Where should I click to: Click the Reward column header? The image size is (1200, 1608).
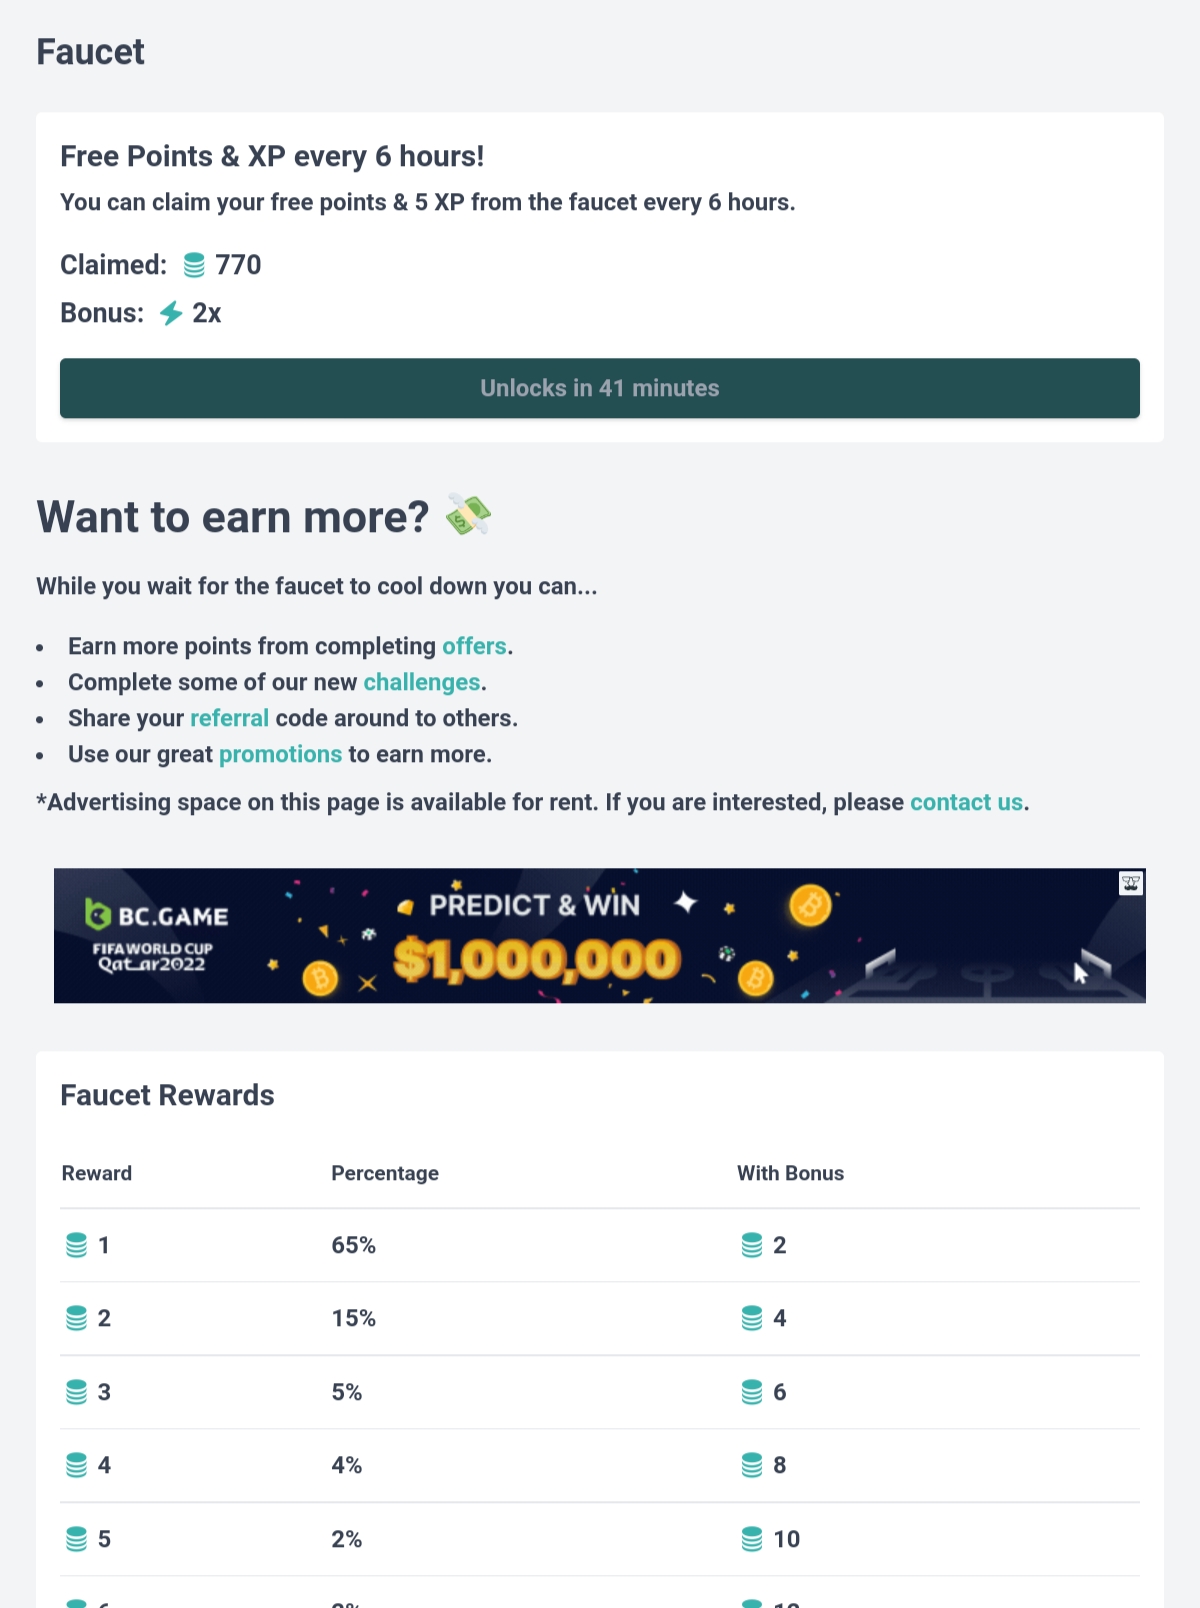tap(97, 1173)
